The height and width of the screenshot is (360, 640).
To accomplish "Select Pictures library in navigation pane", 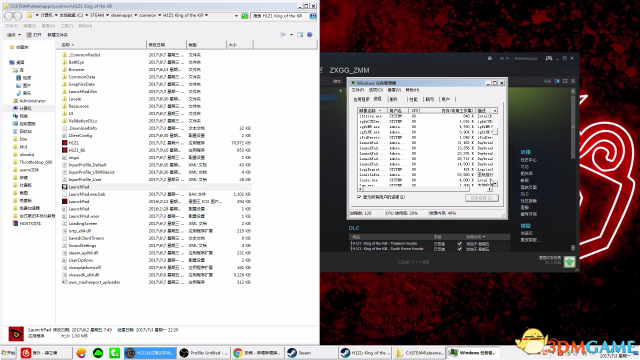I will point(23,85).
